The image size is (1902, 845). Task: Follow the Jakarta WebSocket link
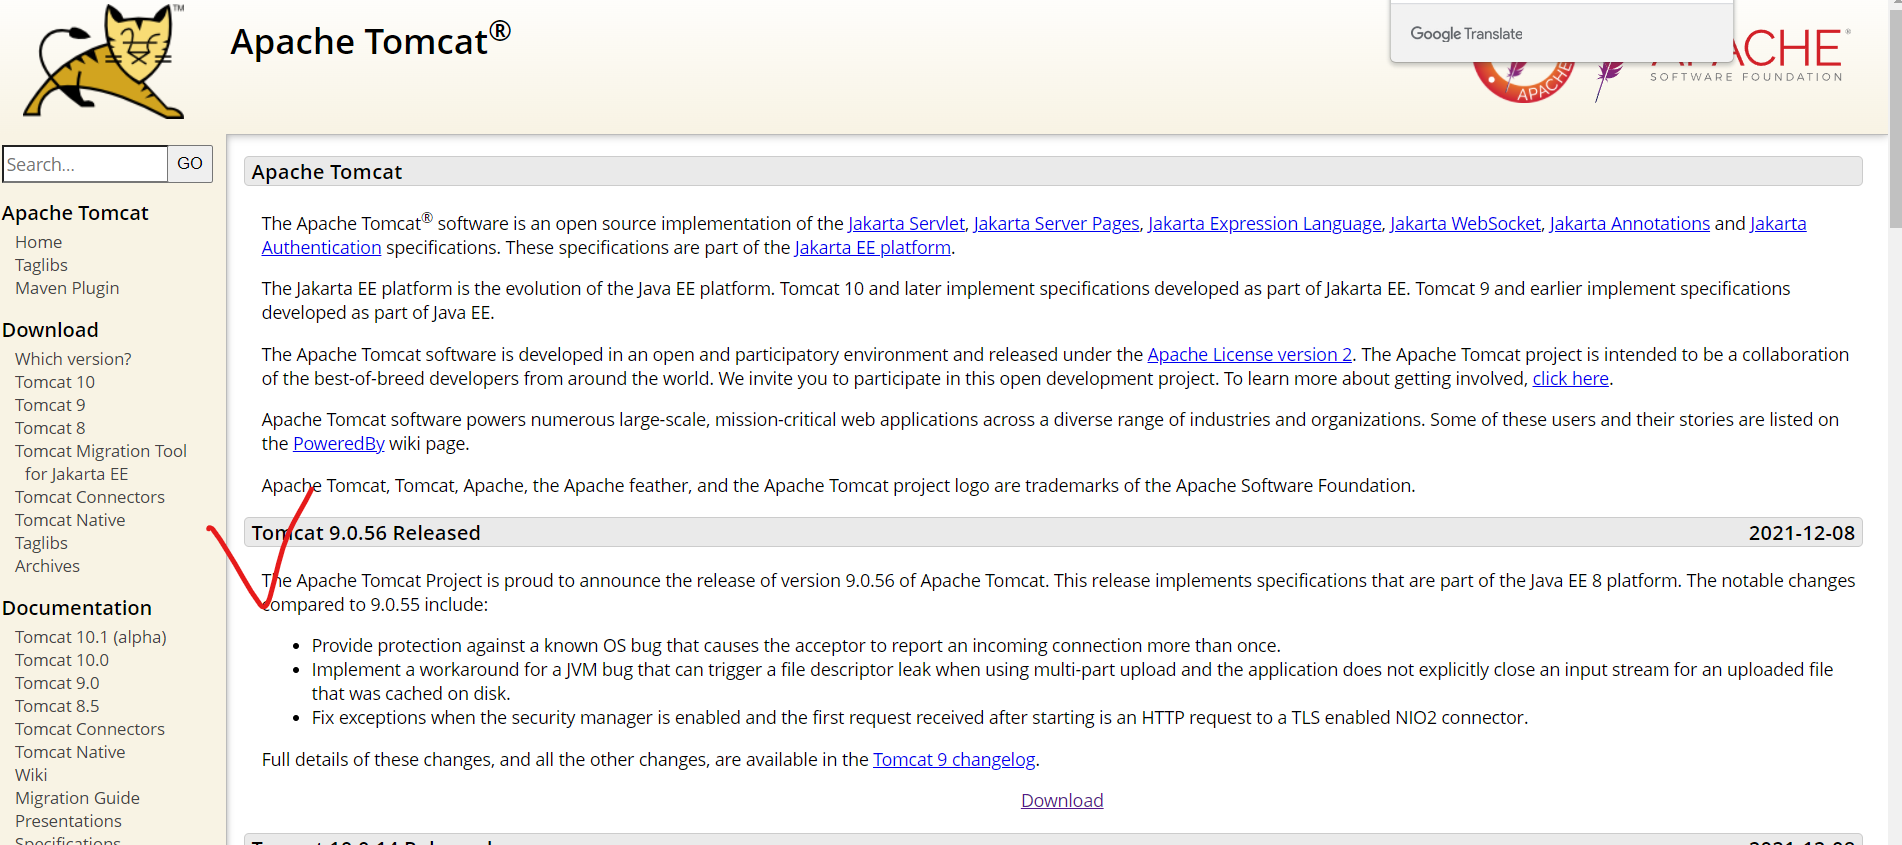click(x=1465, y=224)
